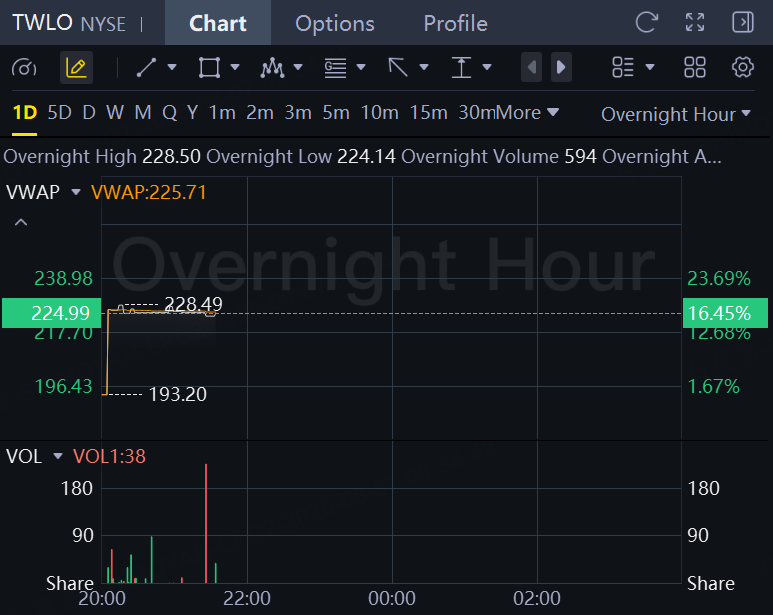The width and height of the screenshot is (773, 615).
Task: Select the 1m interval
Action: [222, 113]
